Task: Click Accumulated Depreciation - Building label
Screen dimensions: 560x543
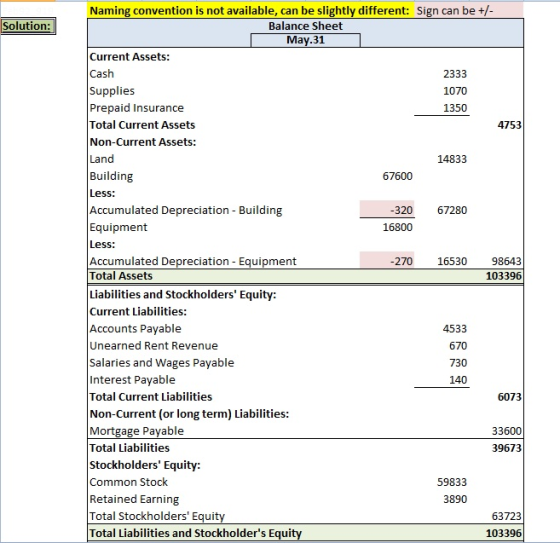Action: 186,210
